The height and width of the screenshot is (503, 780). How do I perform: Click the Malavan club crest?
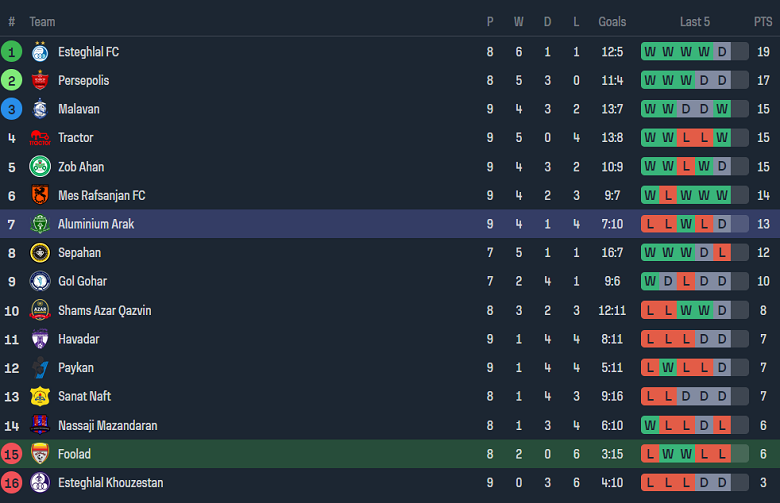pyautogui.click(x=40, y=109)
